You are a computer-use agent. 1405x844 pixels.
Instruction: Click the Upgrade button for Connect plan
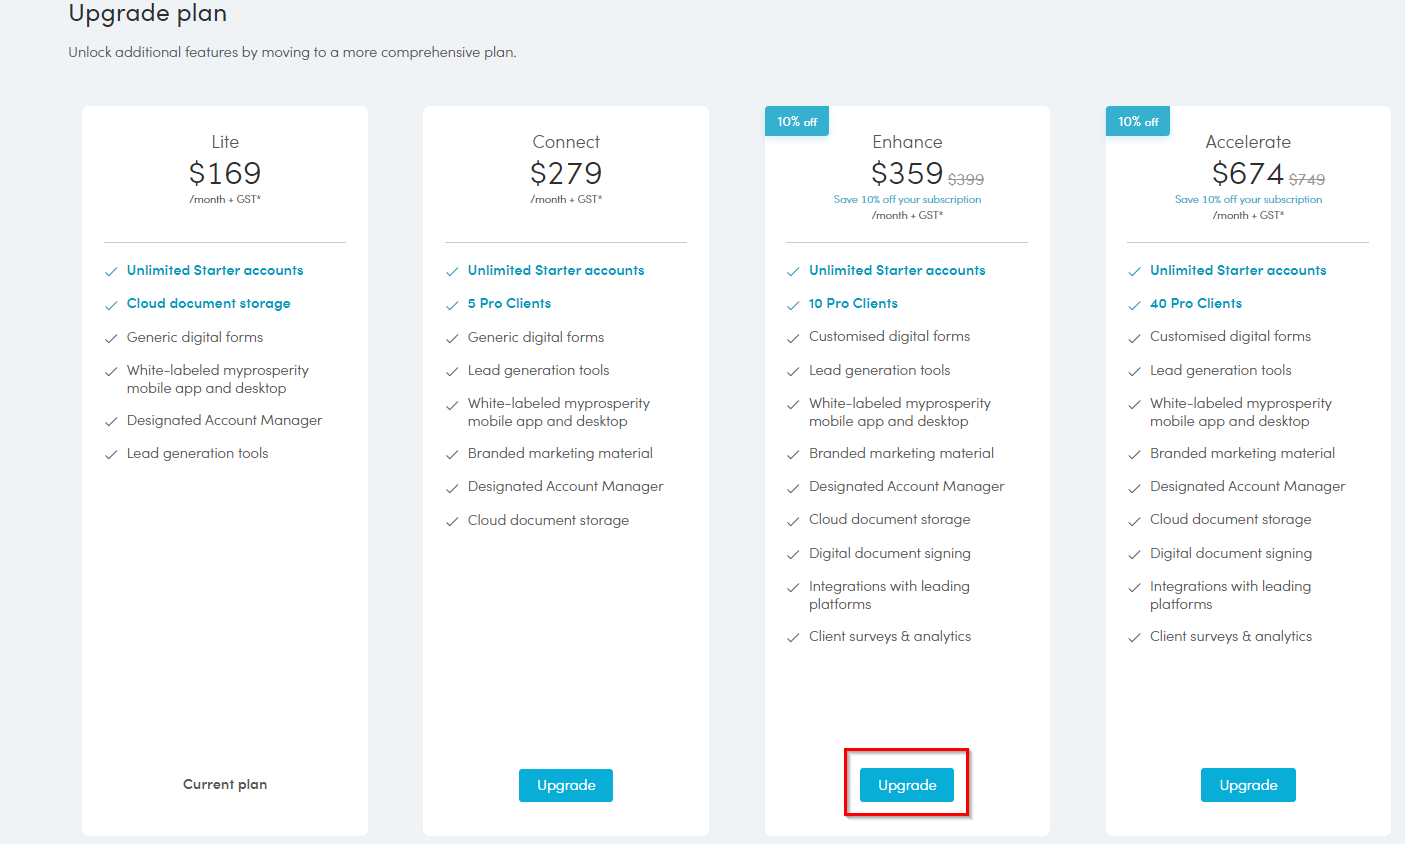566,785
